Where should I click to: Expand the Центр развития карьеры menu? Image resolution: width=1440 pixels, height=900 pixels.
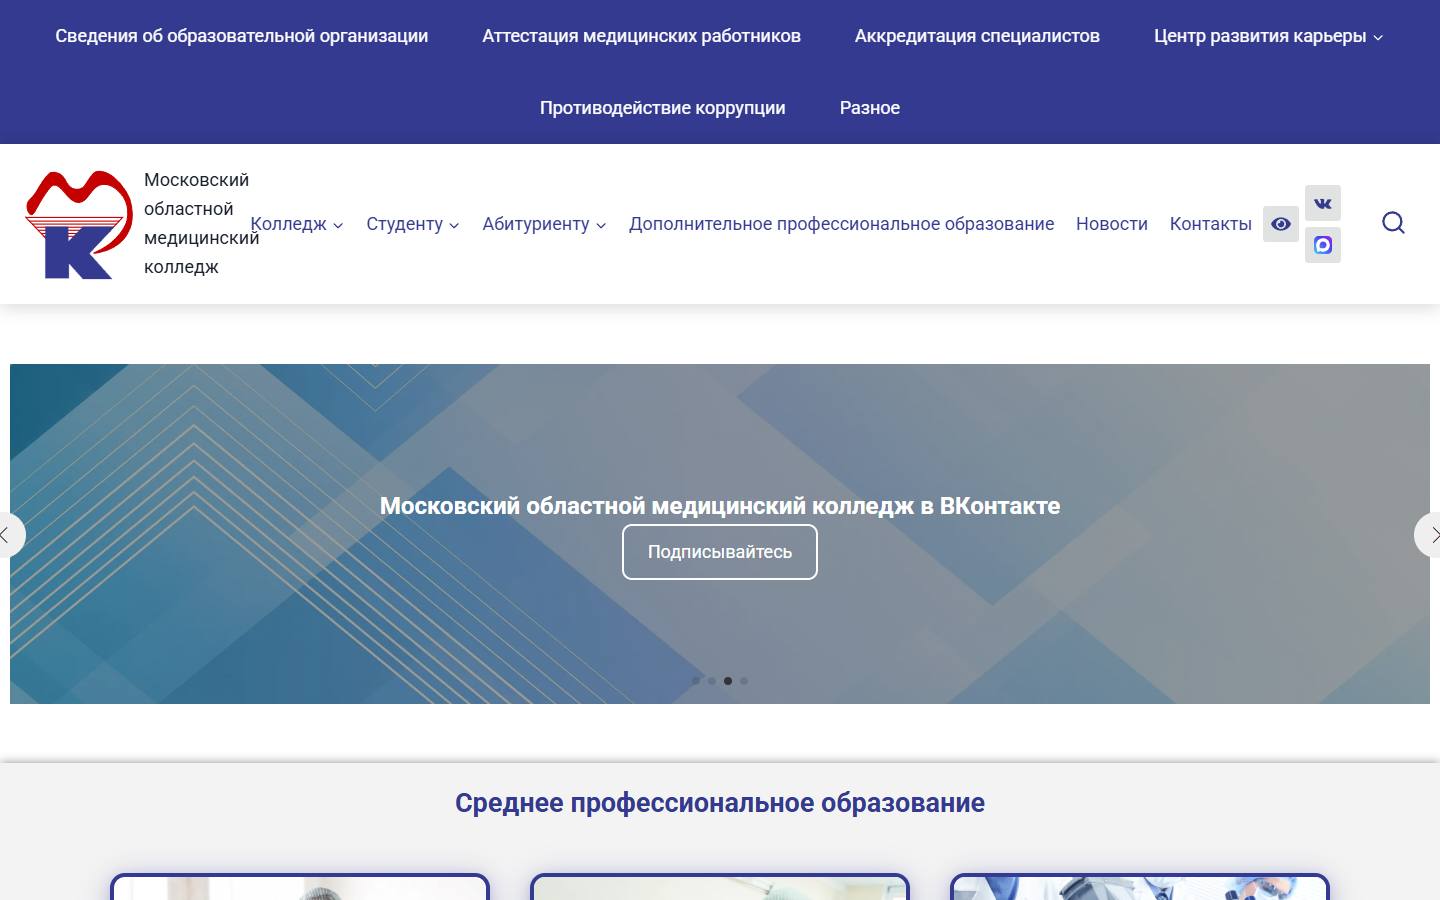coord(1268,36)
